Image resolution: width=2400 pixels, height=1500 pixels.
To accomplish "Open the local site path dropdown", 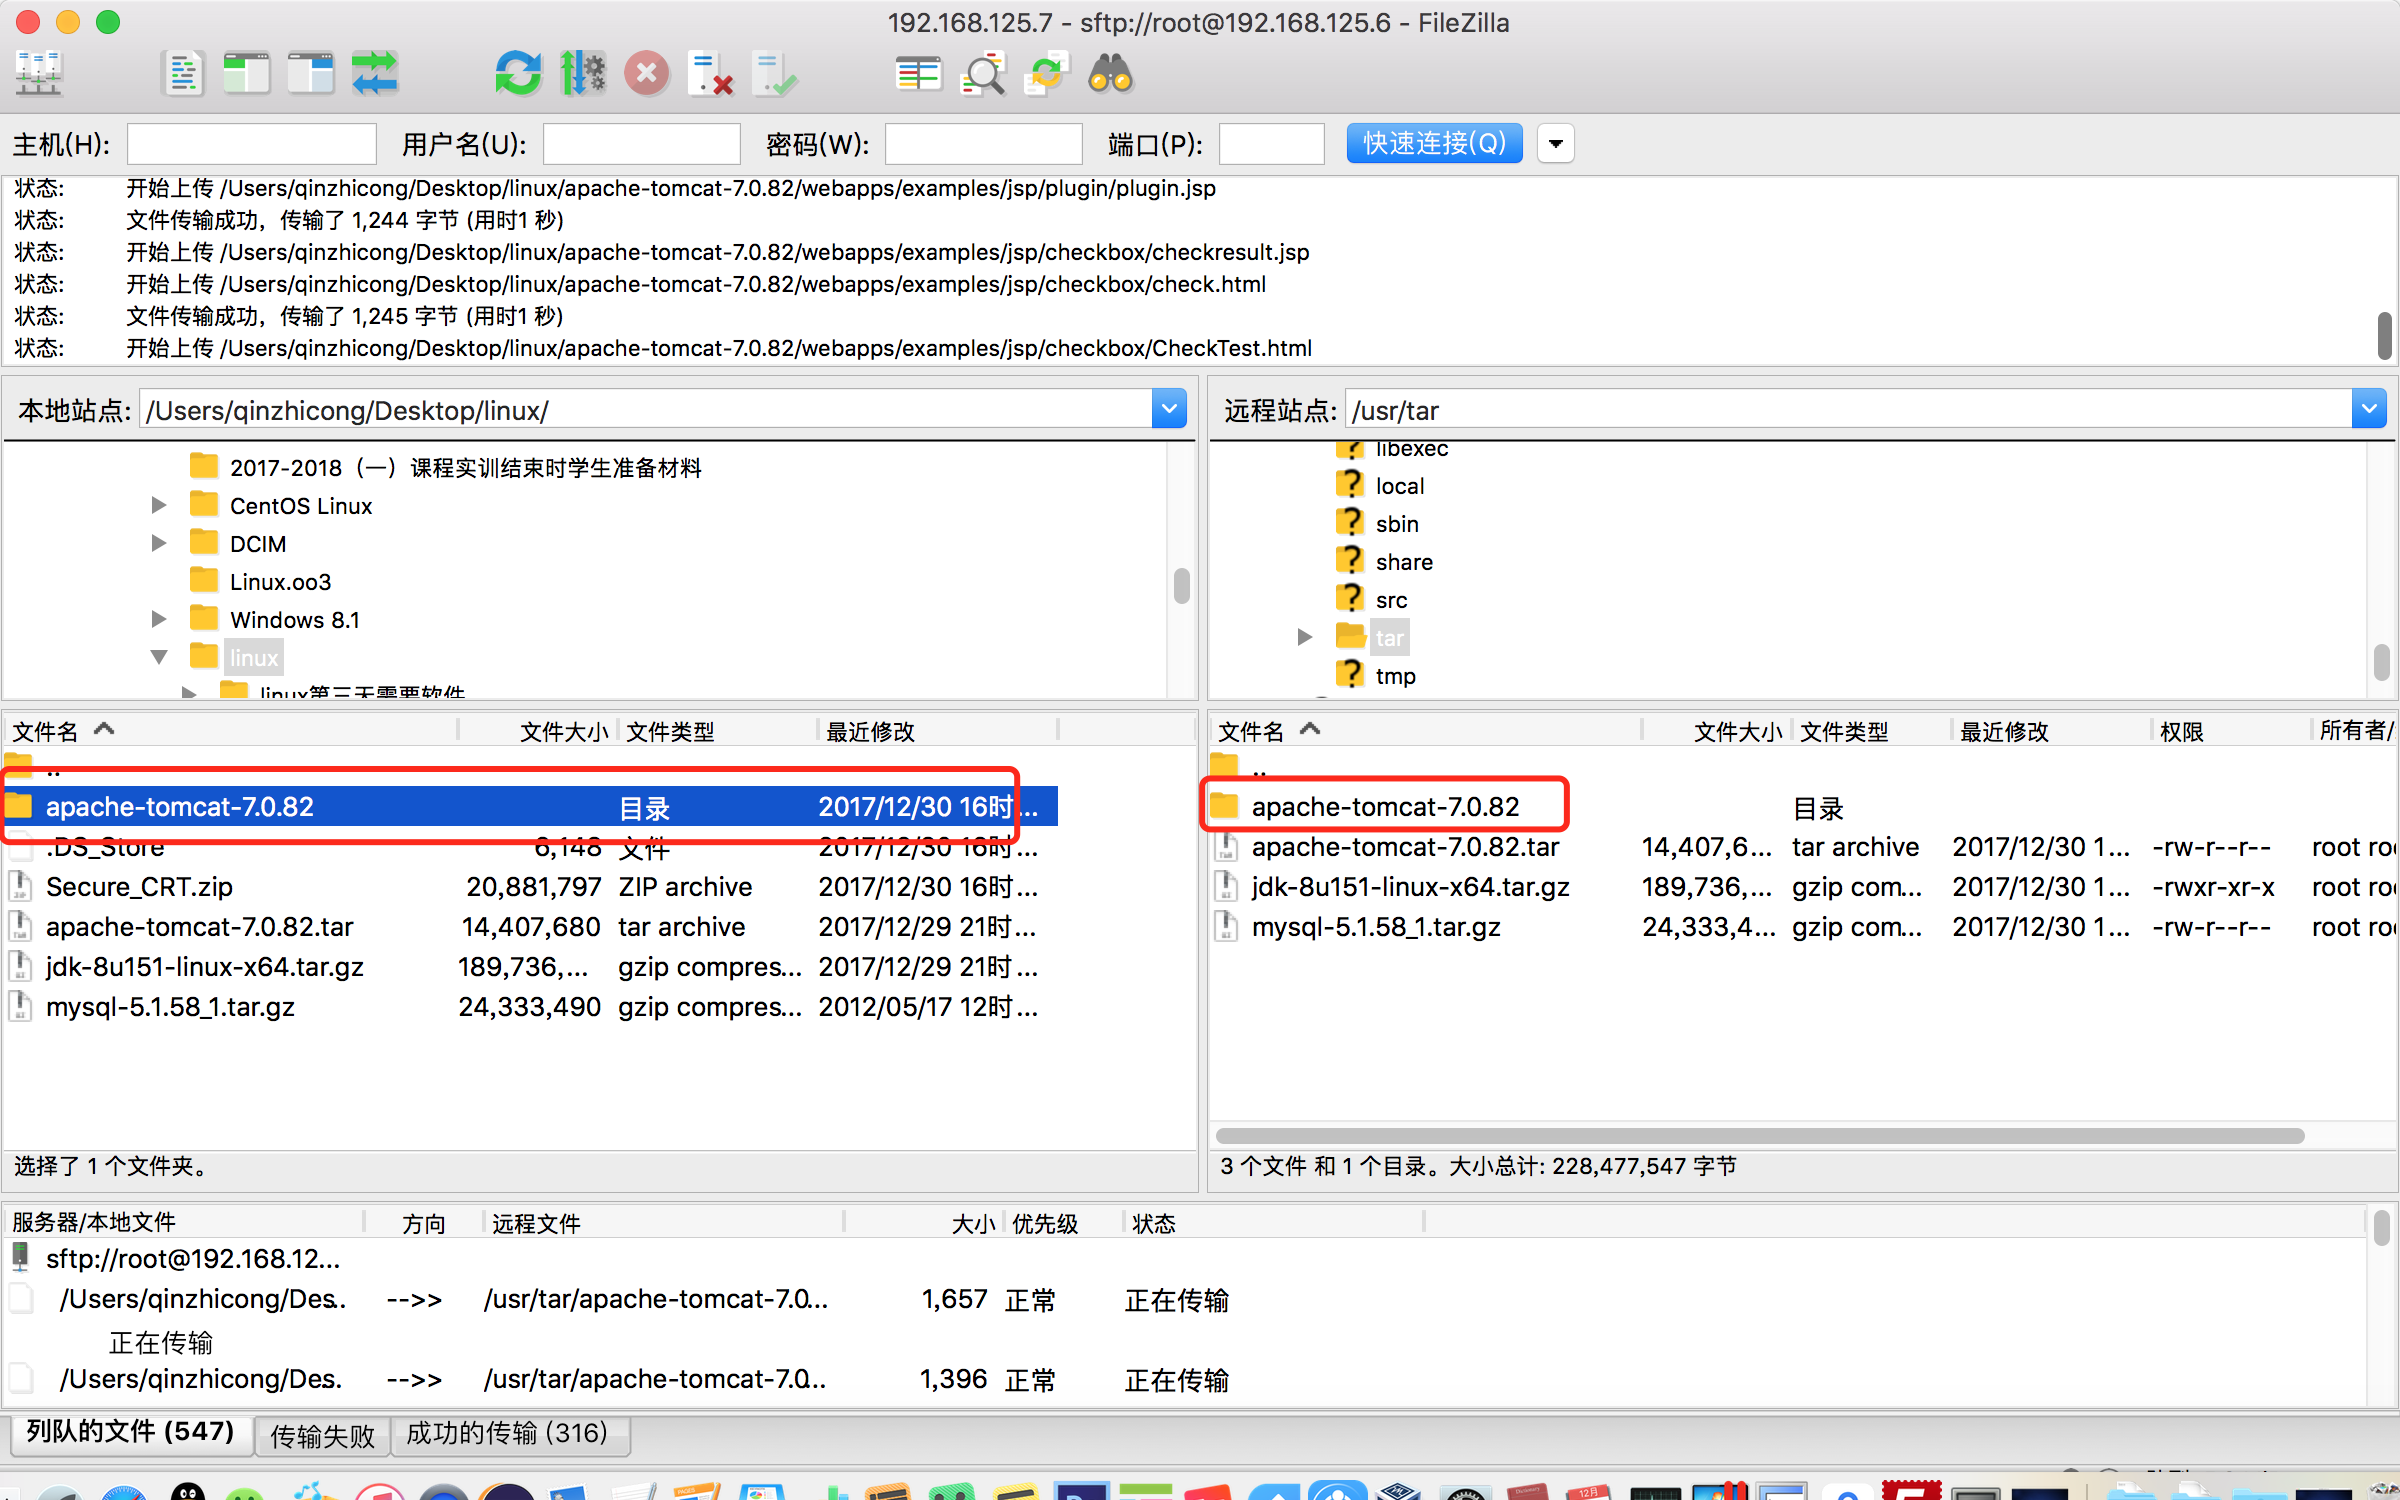I will (1168, 409).
